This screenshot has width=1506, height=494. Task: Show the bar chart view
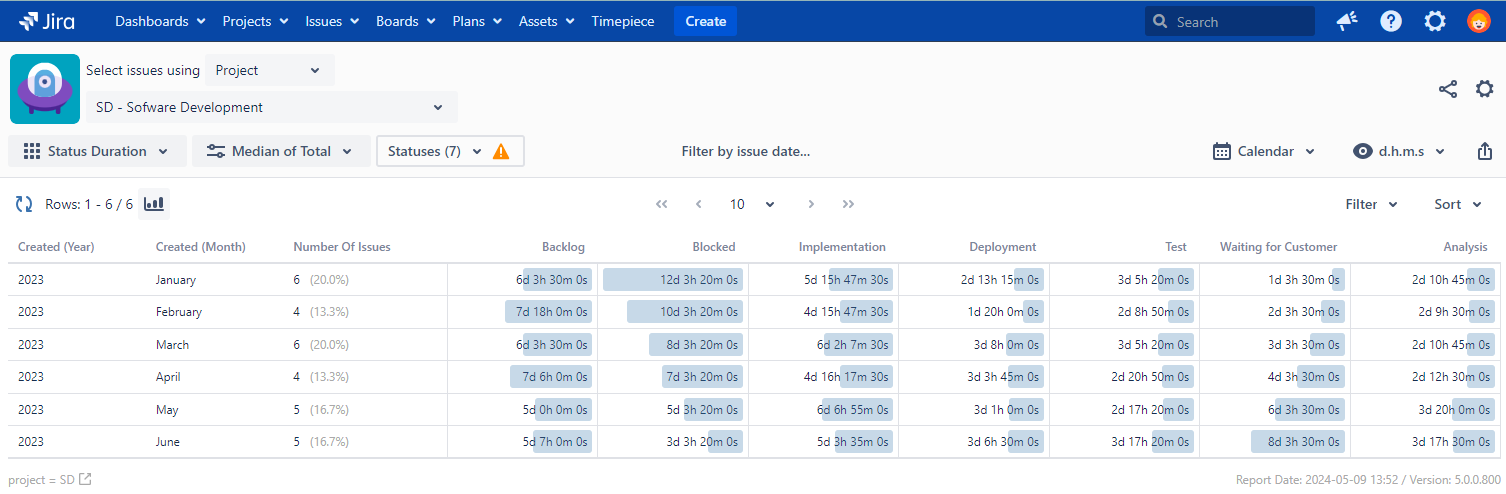pyautogui.click(x=154, y=204)
